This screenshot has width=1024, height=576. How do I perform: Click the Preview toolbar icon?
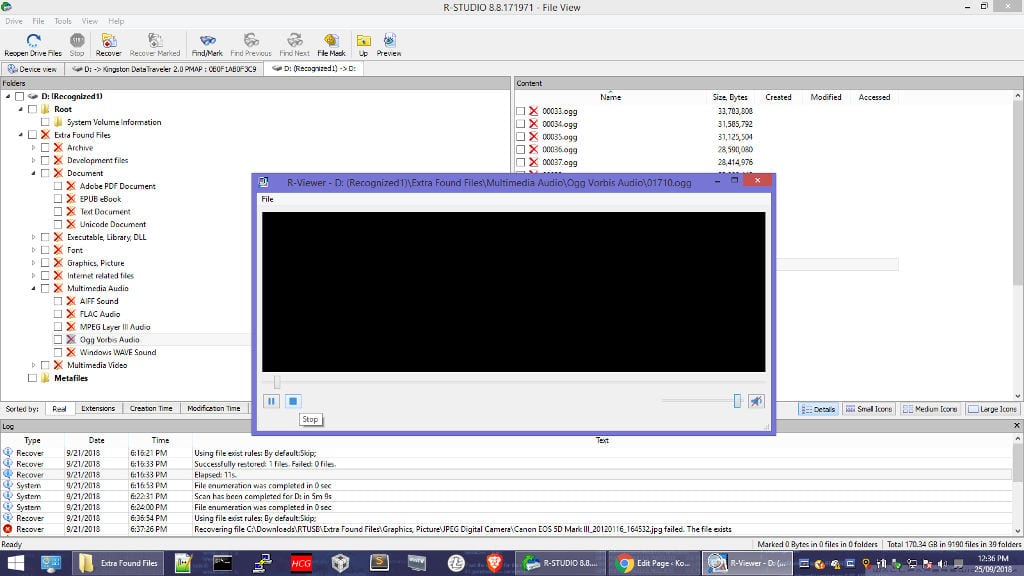tap(388, 41)
